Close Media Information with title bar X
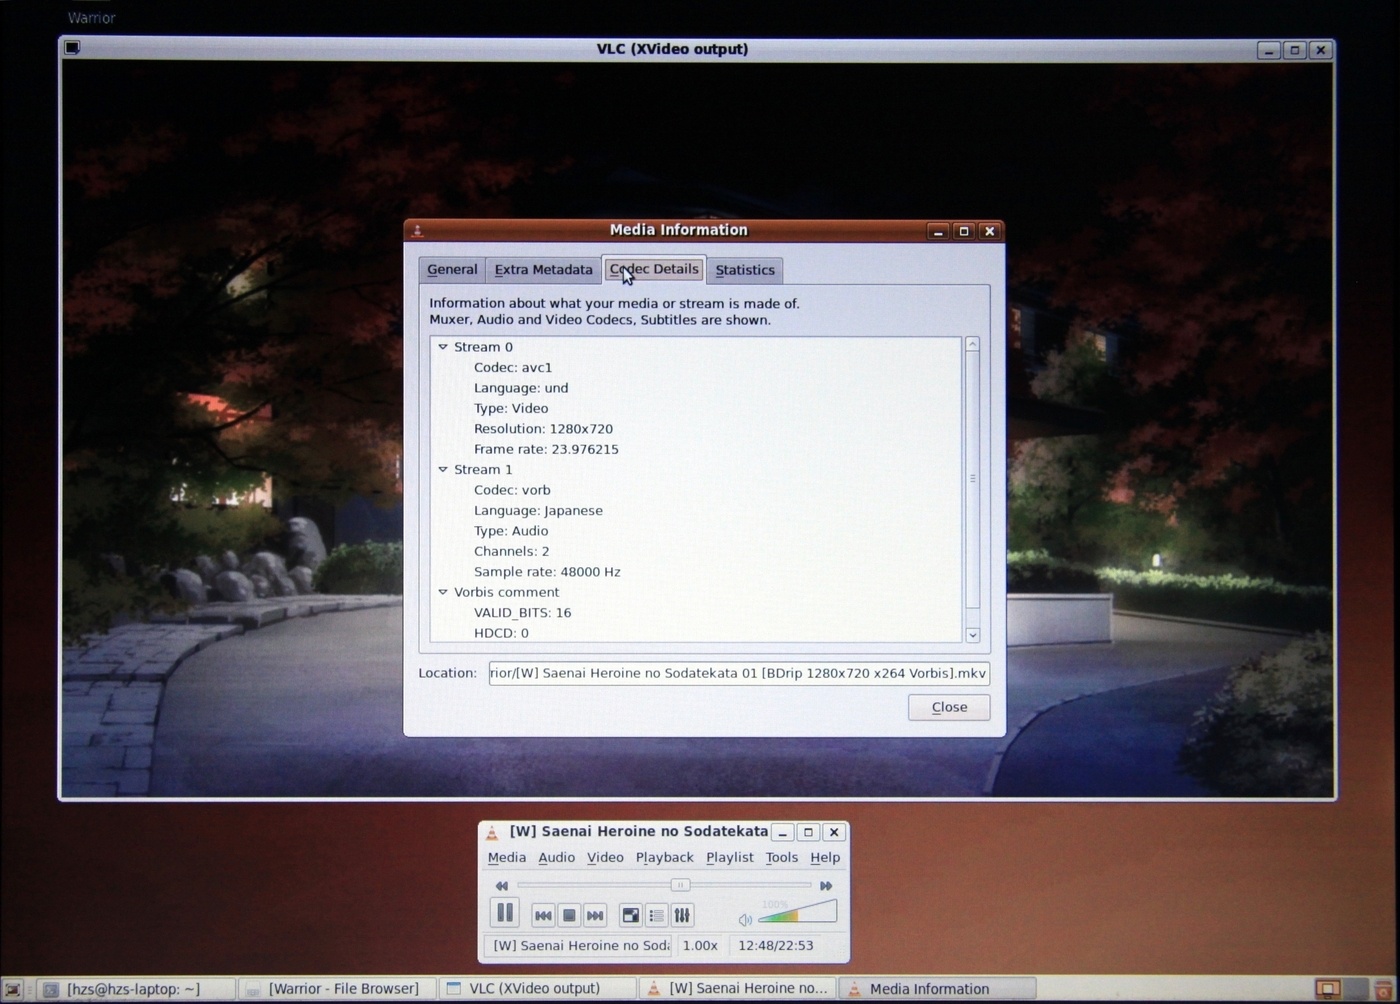Image resolution: width=1400 pixels, height=1004 pixels. coord(990,231)
